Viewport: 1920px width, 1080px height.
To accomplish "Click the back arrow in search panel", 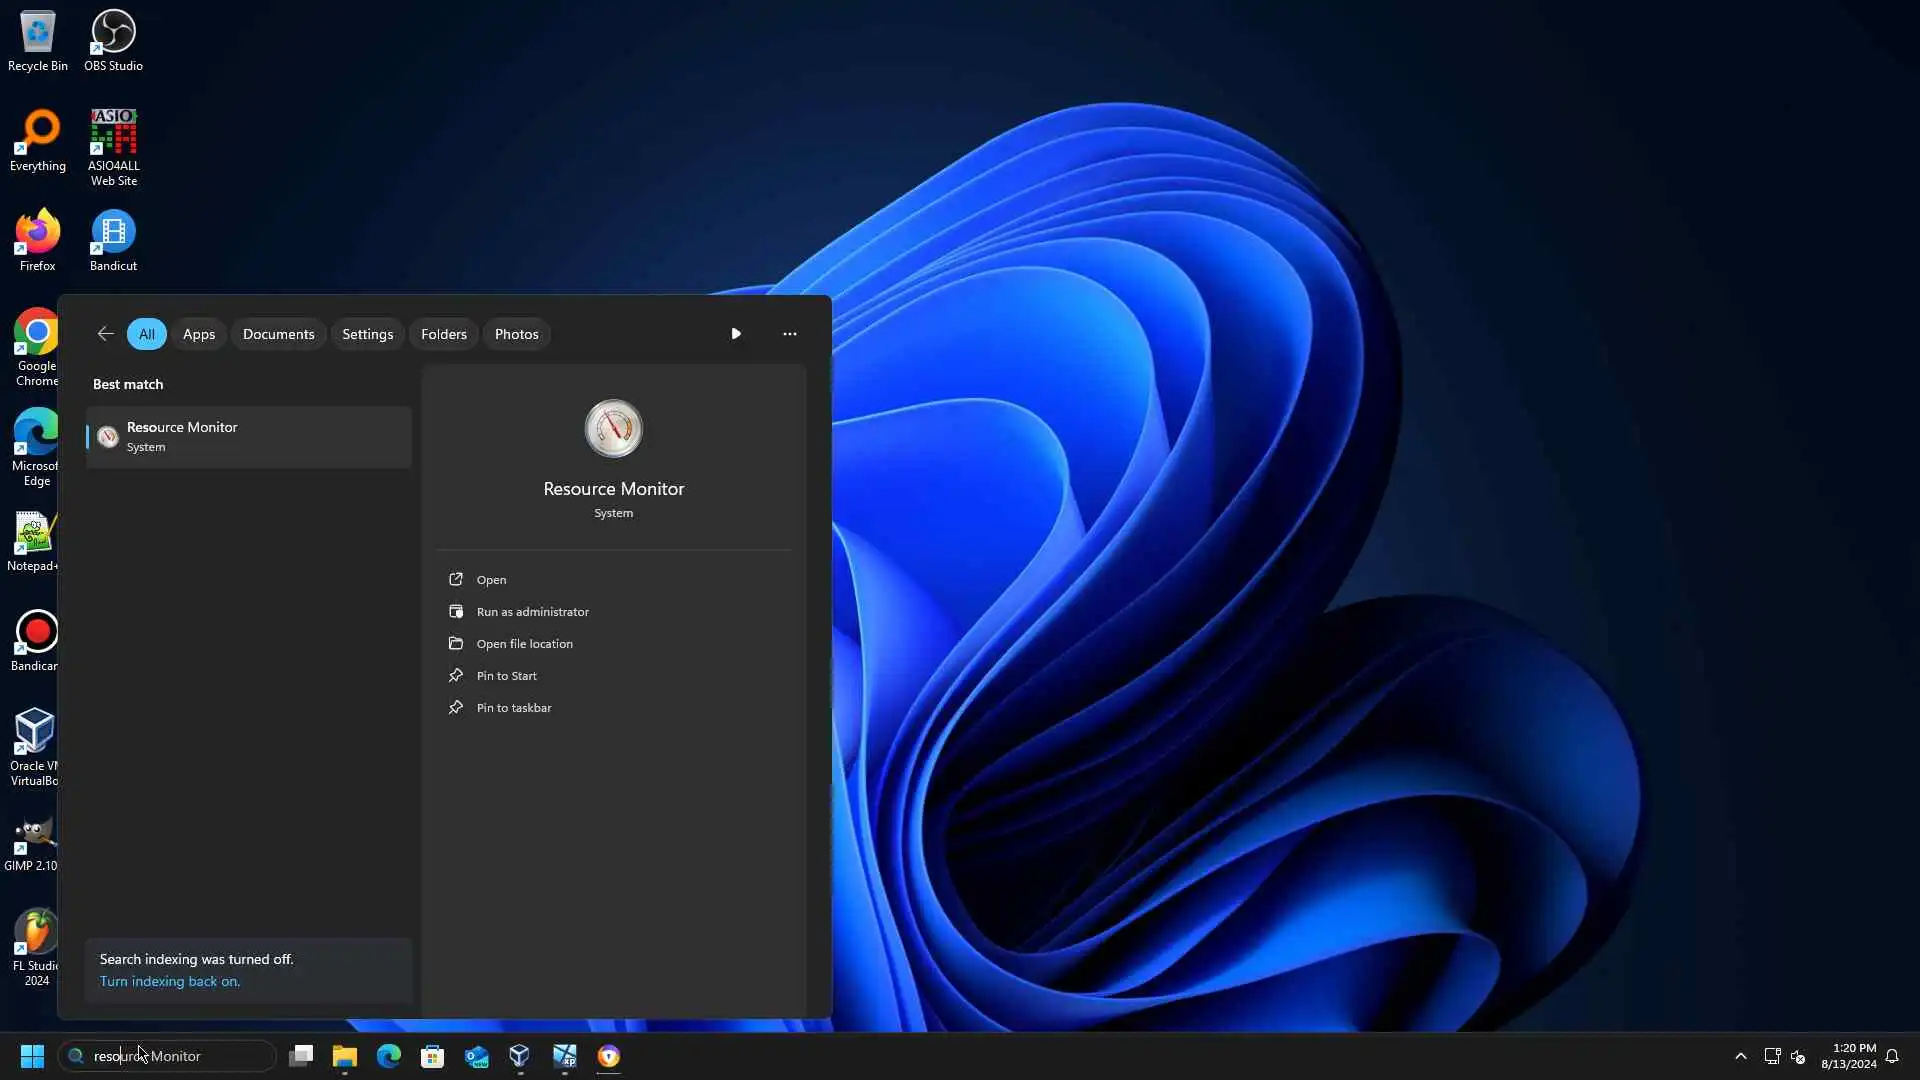I will (x=105, y=334).
